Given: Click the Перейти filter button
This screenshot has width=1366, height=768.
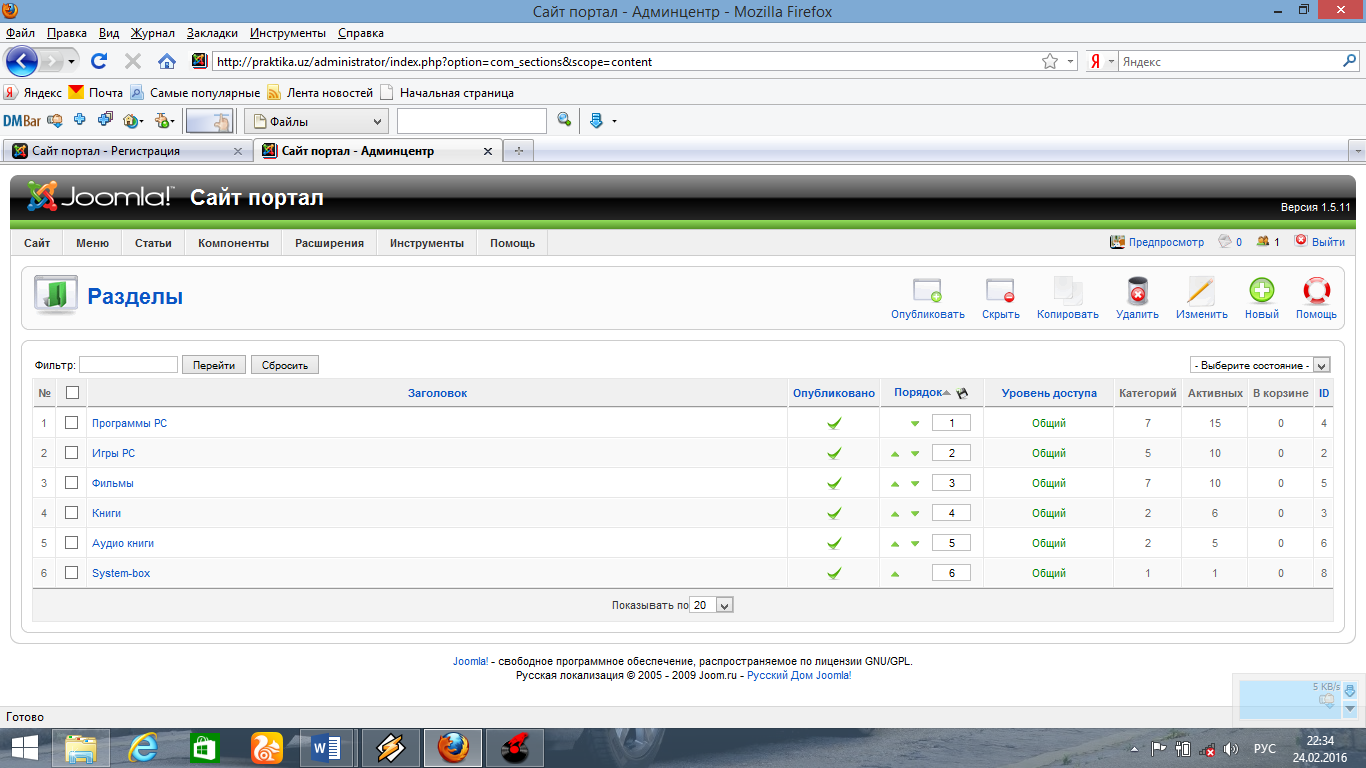Looking at the screenshot, I should tap(214, 365).
